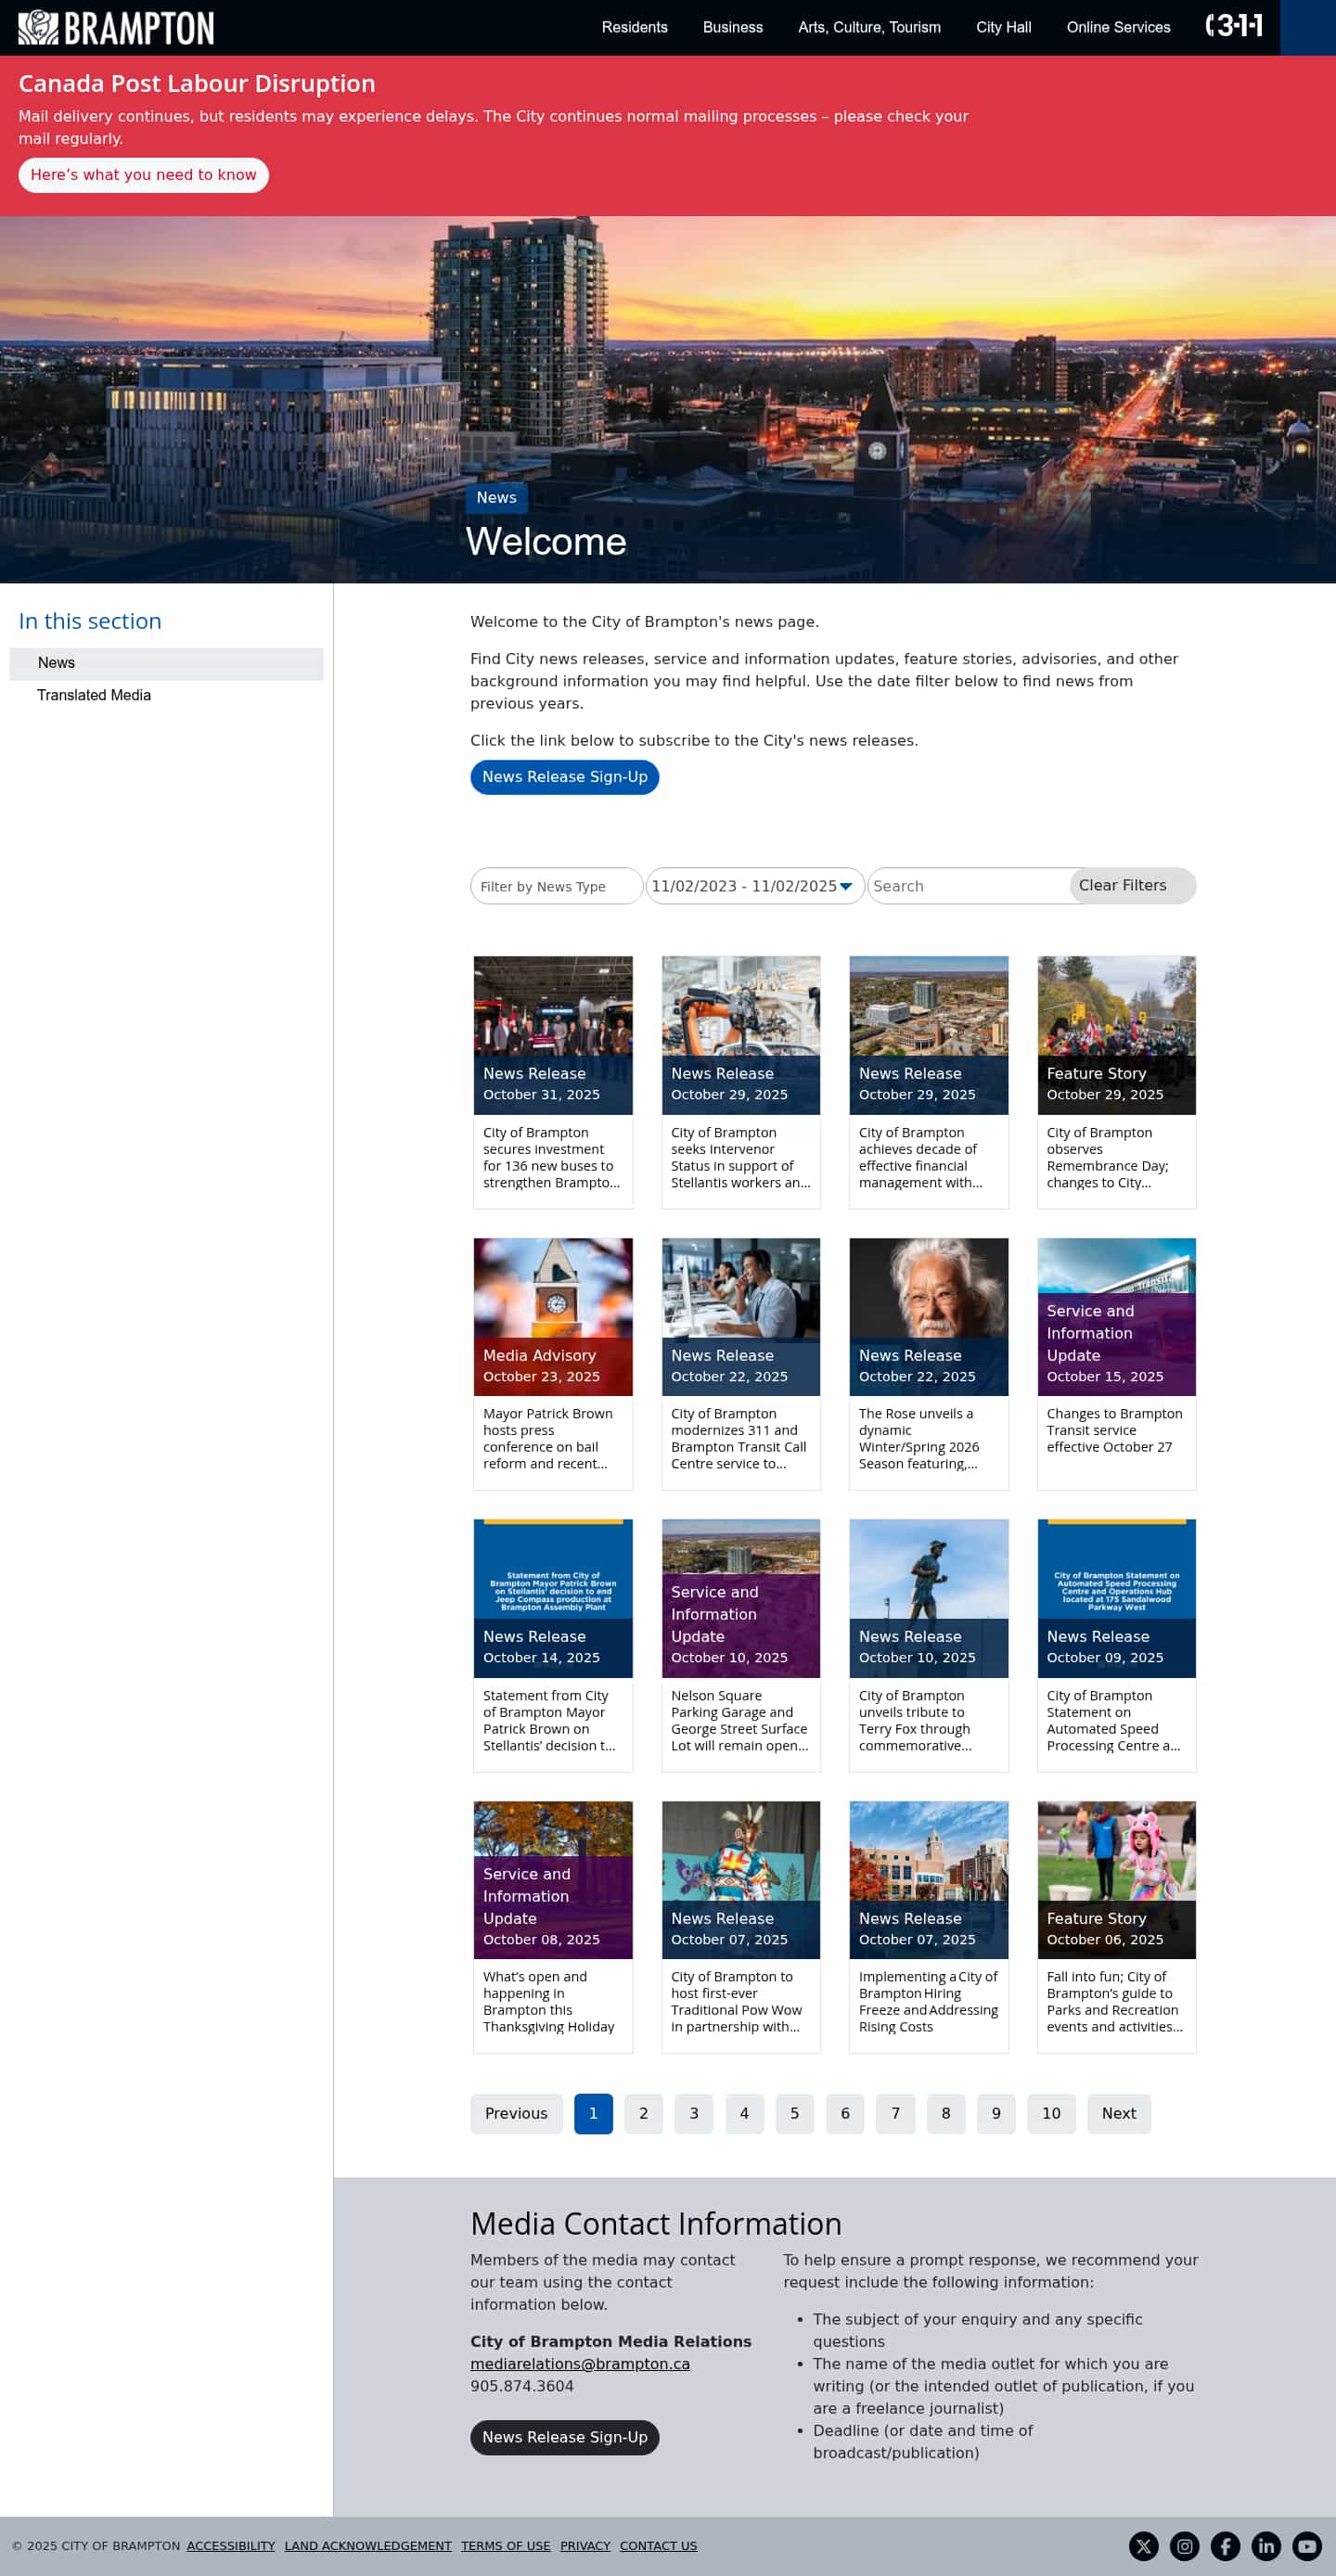Go to pagination page 7
This screenshot has height=2576, width=1336.
pos(895,2114)
